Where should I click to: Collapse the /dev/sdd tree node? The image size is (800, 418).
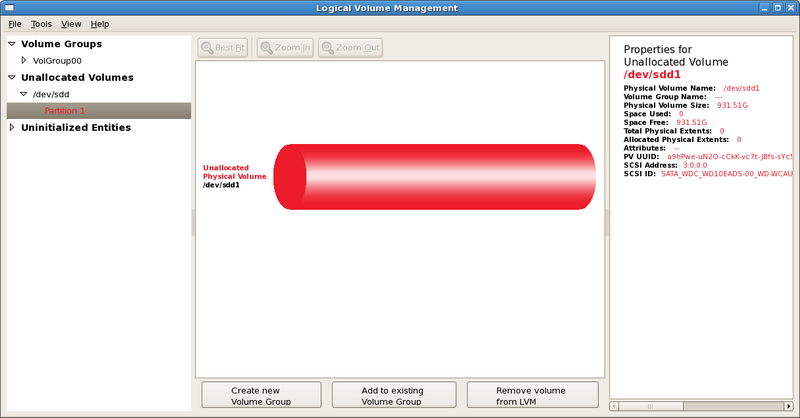[24, 94]
